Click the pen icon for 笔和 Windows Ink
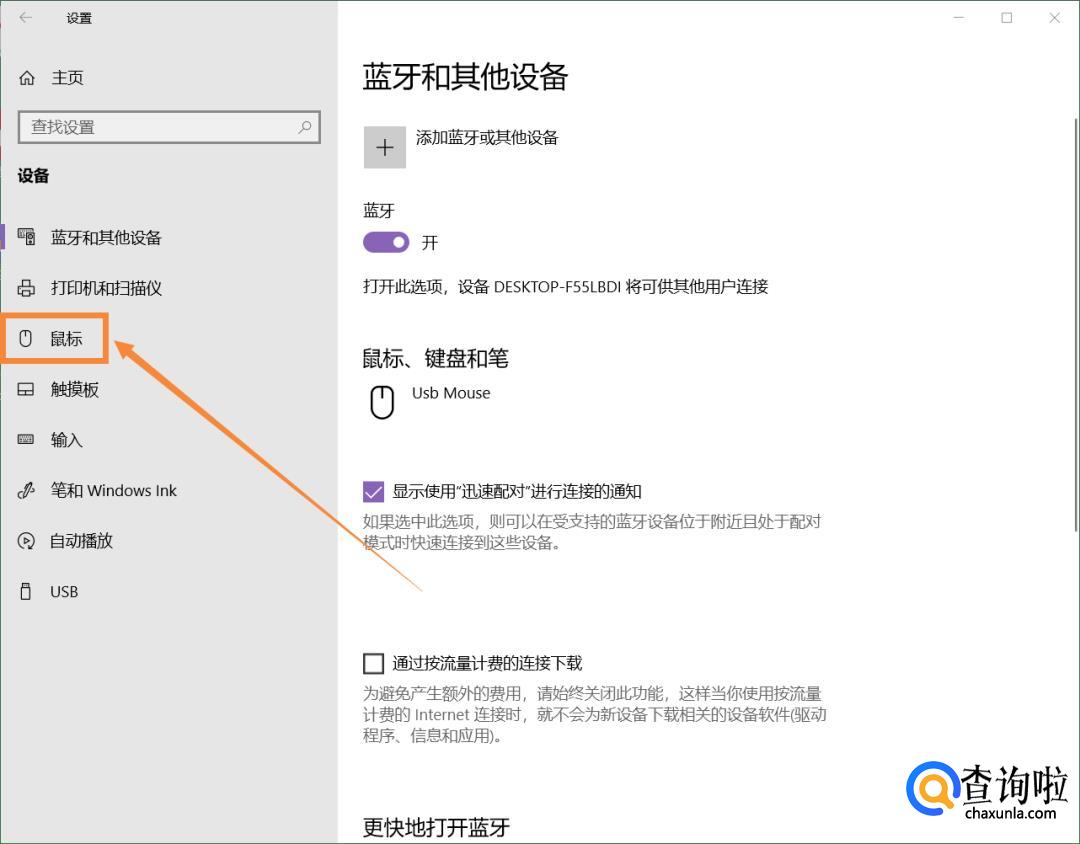This screenshot has height=844, width=1080. (x=26, y=491)
